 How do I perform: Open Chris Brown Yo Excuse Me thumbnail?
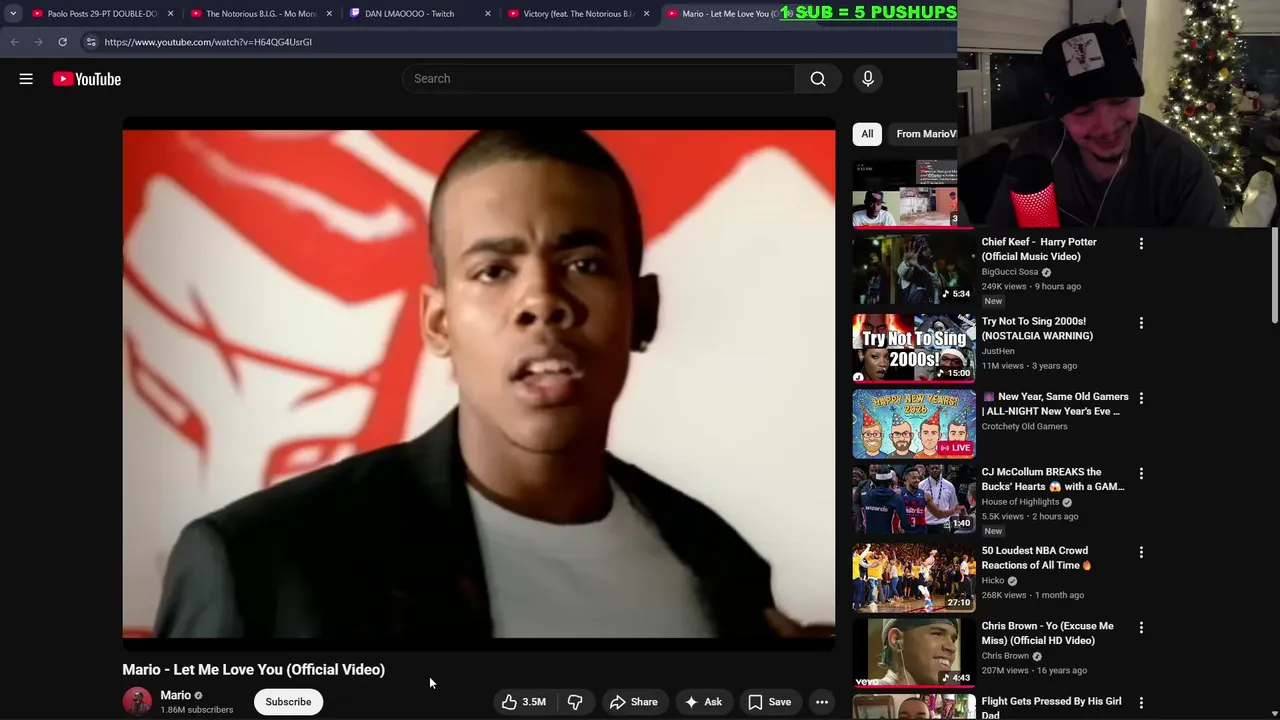click(x=914, y=652)
